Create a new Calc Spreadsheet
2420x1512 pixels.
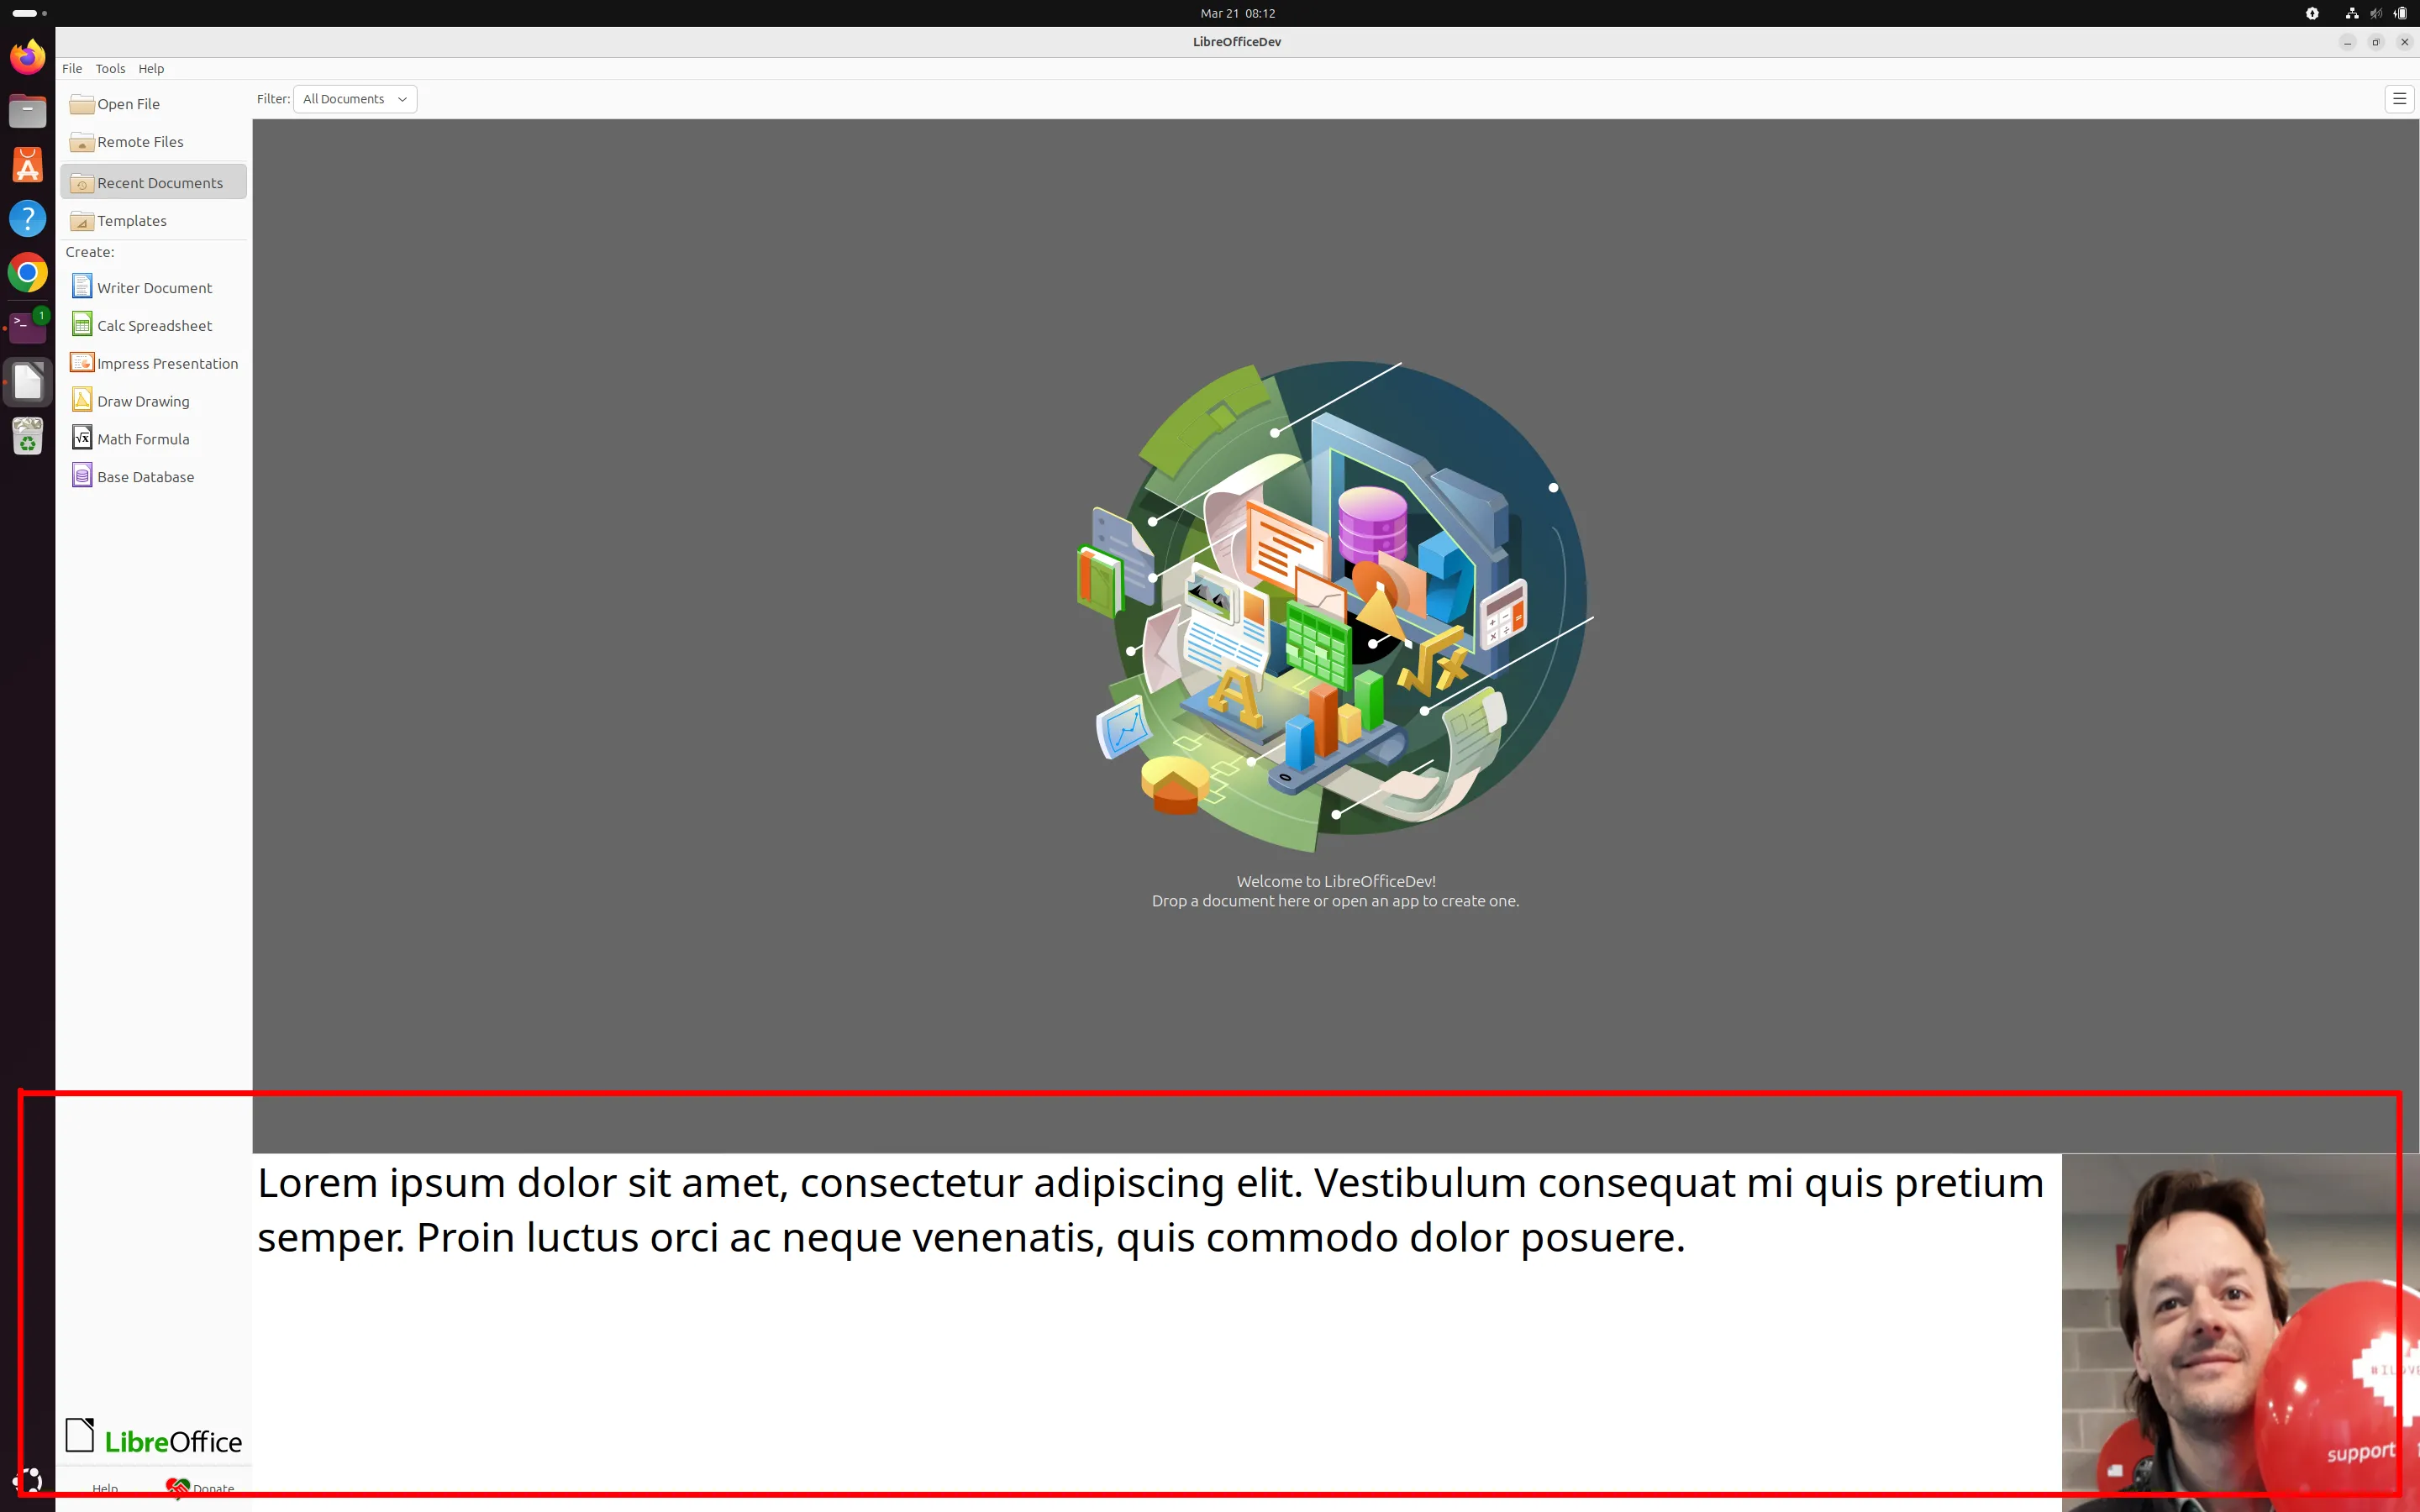pyautogui.click(x=154, y=326)
